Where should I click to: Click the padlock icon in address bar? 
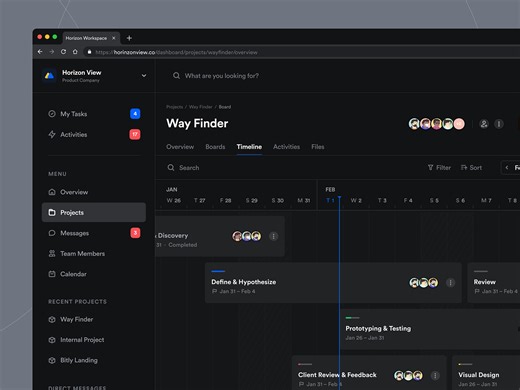(x=89, y=52)
